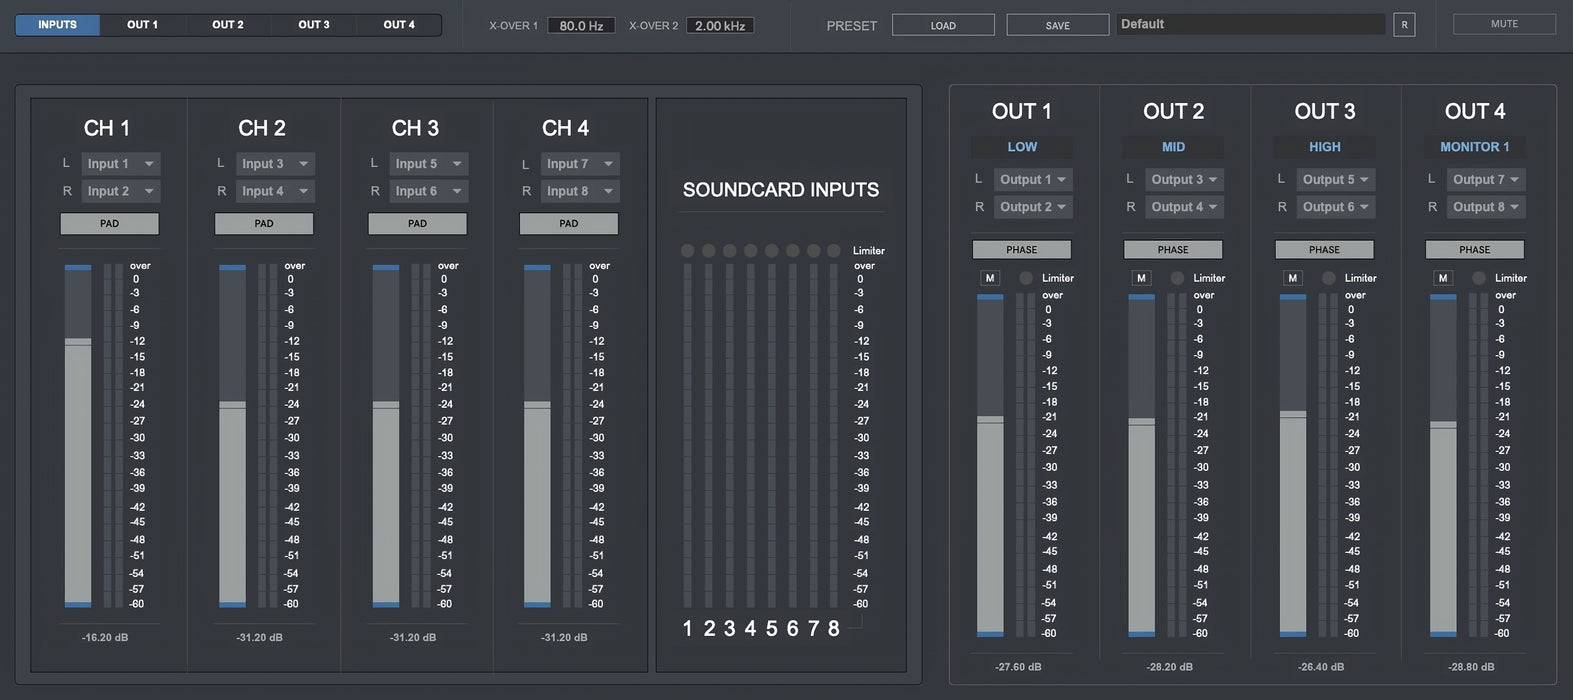The width and height of the screenshot is (1573, 700).
Task: Toggle the M mute button on OUT 2
Action: [1141, 278]
